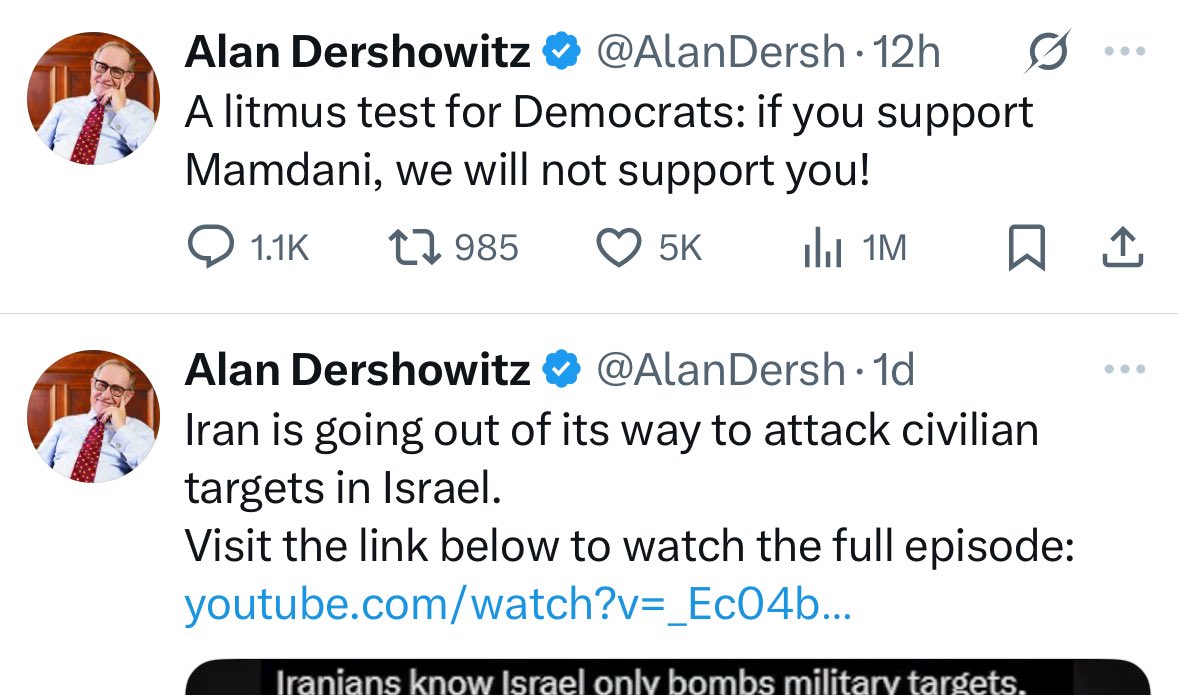Select @AlanDersh handle in second tweet

point(720,370)
